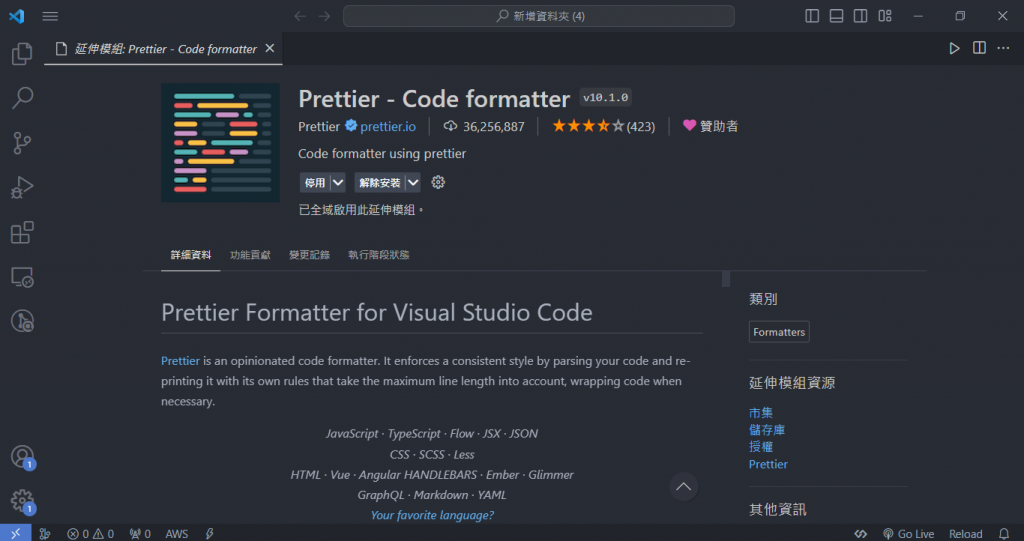Open the Explorer view in activity bar
1024x541 pixels.
[22, 54]
